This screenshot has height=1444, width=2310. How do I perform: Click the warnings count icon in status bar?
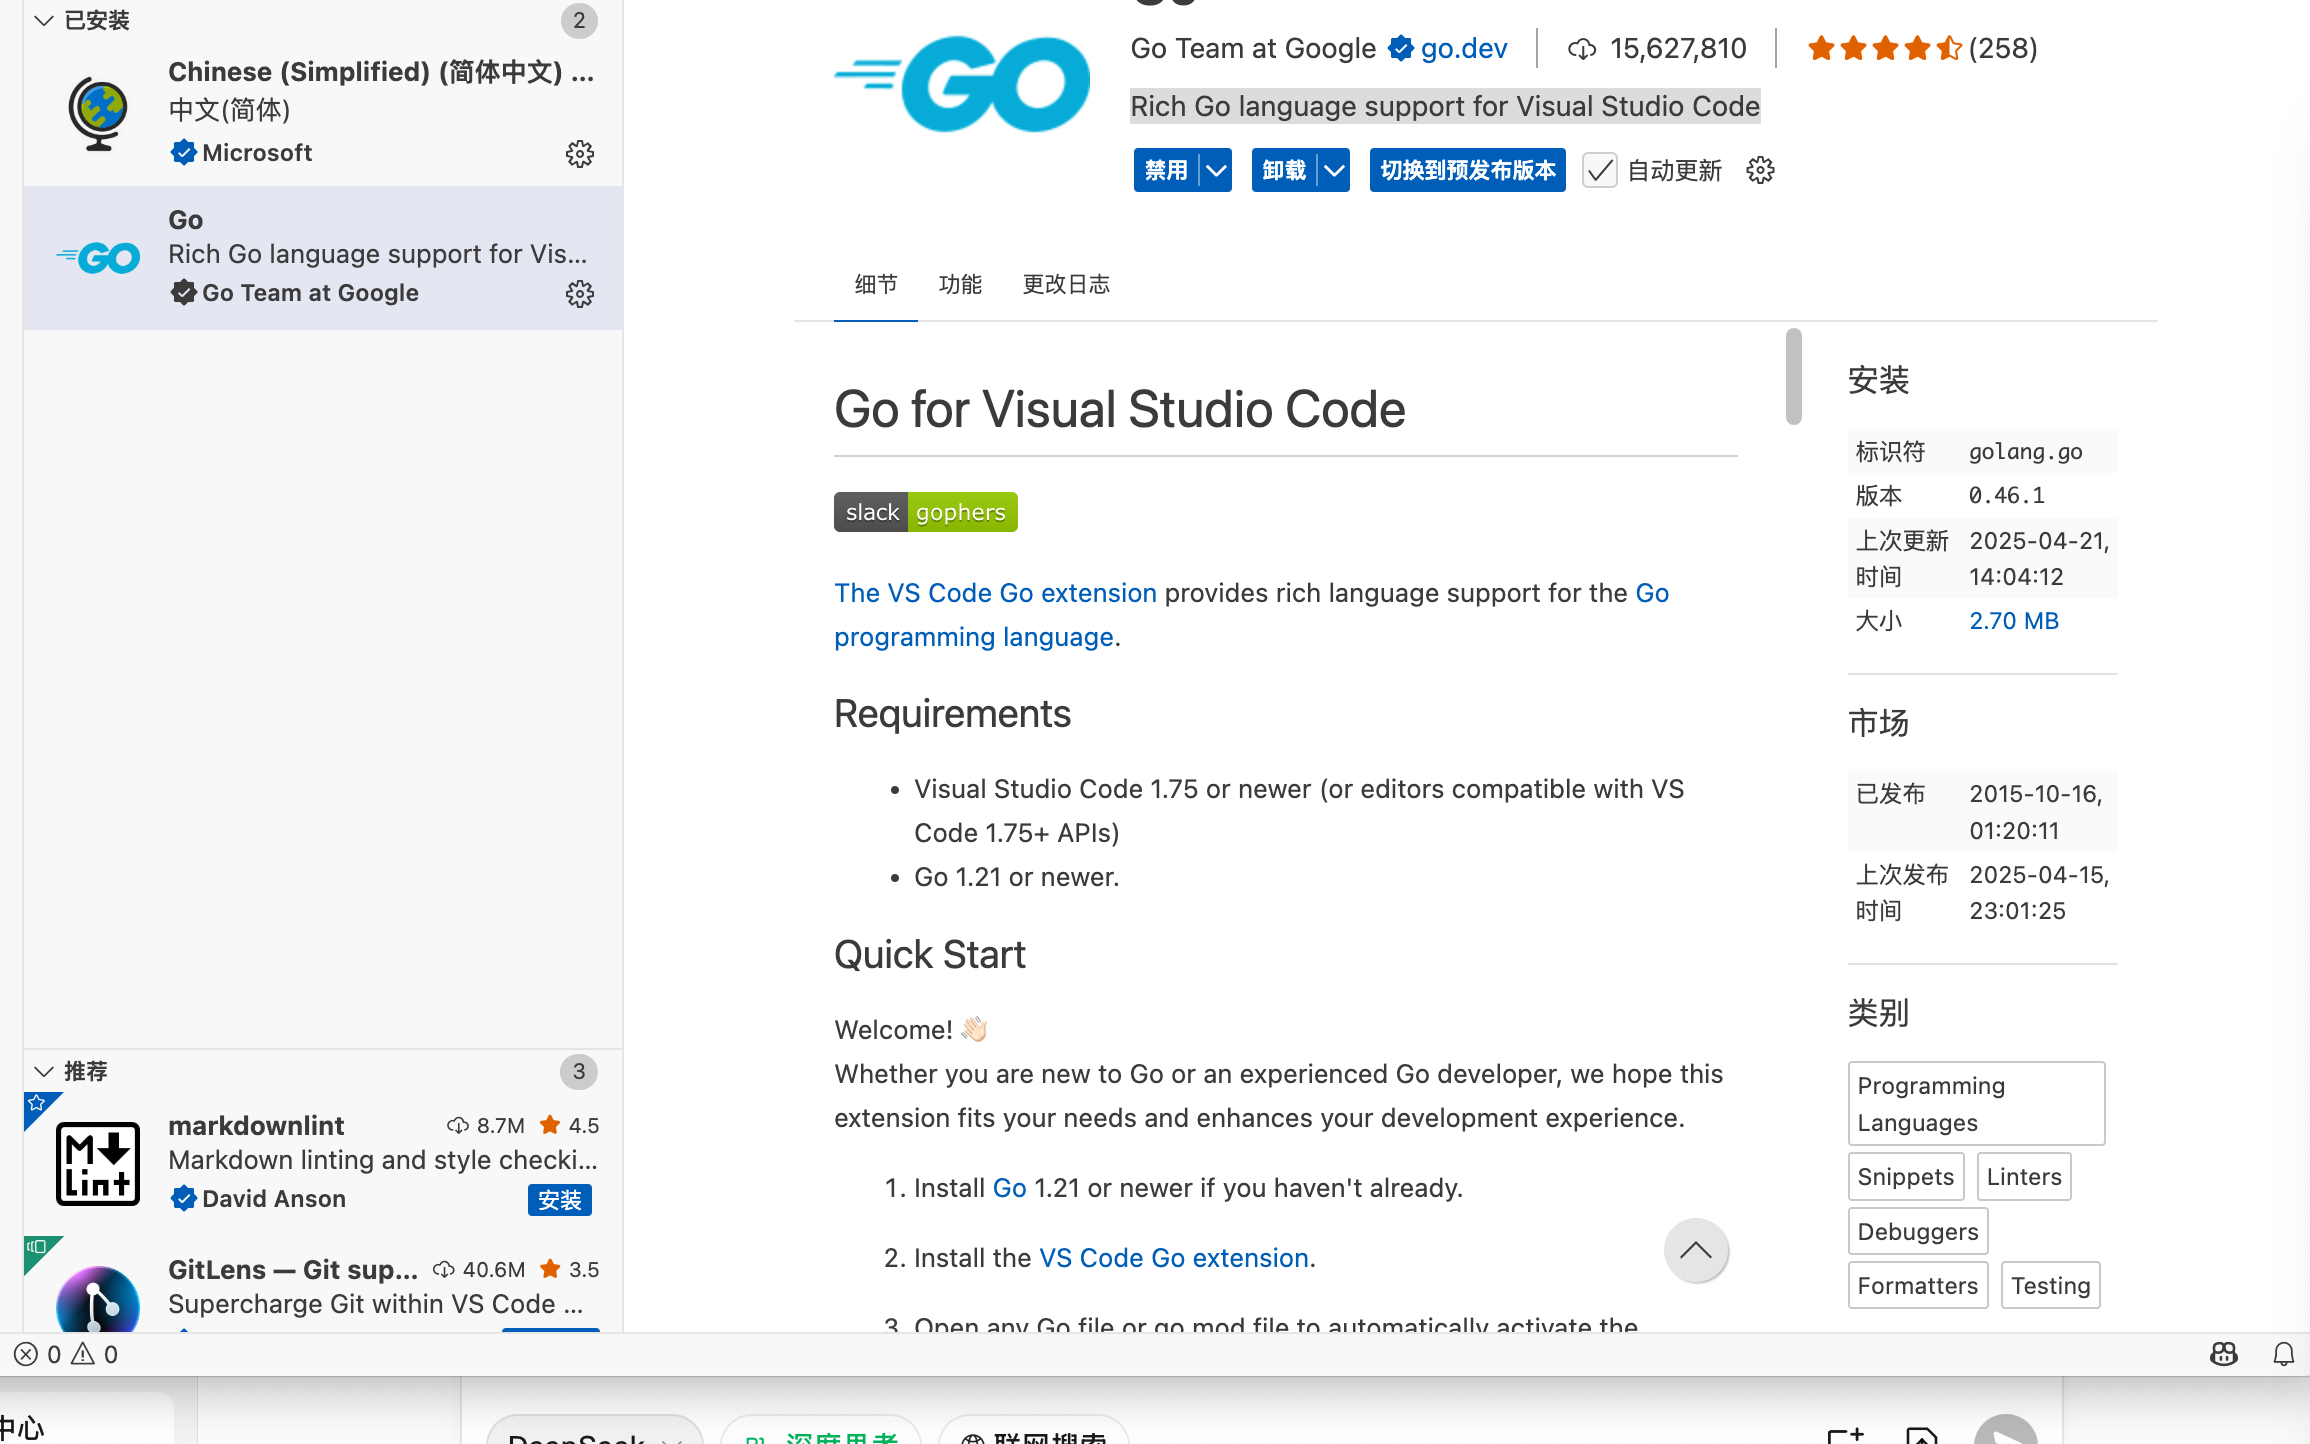pos(83,1355)
